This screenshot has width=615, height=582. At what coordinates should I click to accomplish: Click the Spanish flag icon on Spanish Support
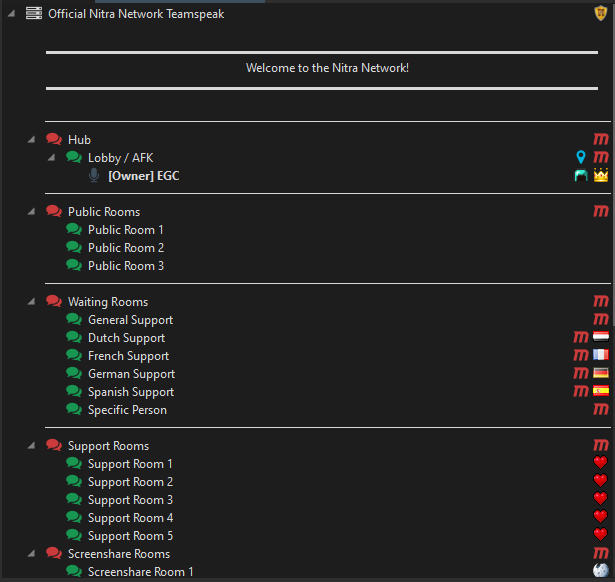click(x=600, y=391)
